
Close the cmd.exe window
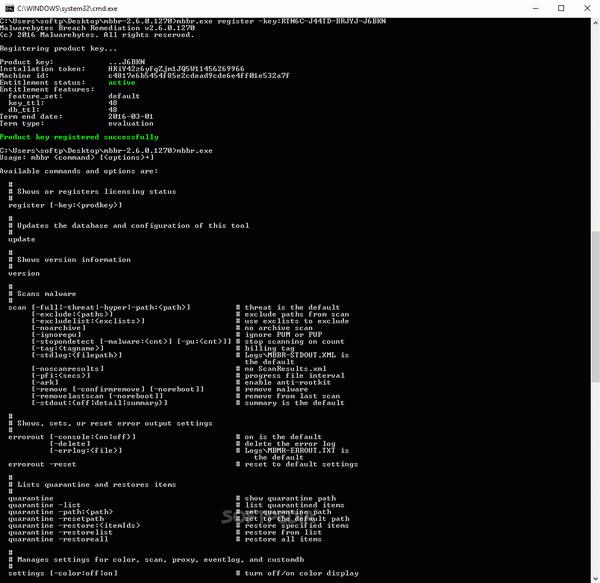click(x=587, y=8)
